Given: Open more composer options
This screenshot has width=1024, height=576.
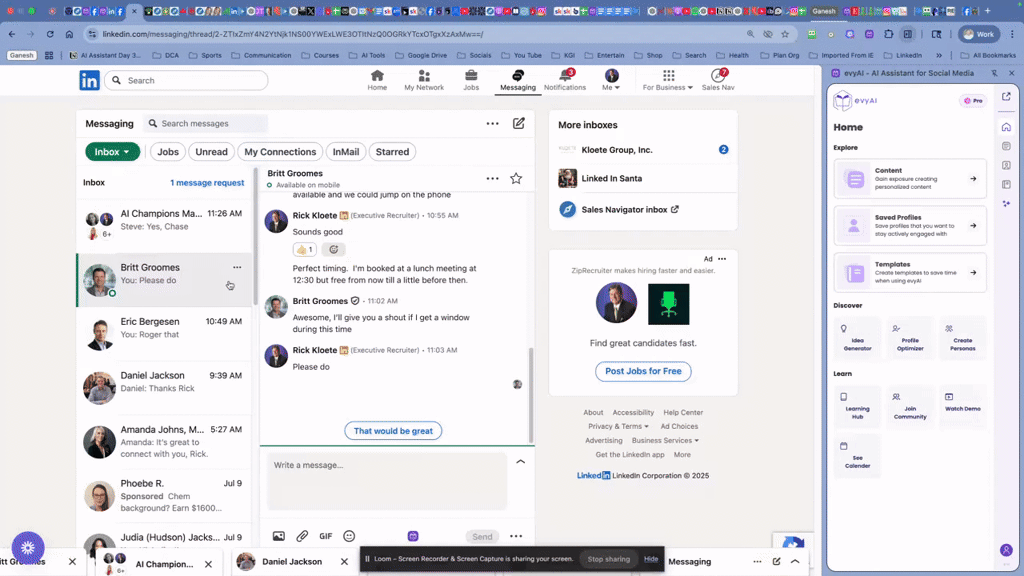Looking at the screenshot, I should pos(516,536).
